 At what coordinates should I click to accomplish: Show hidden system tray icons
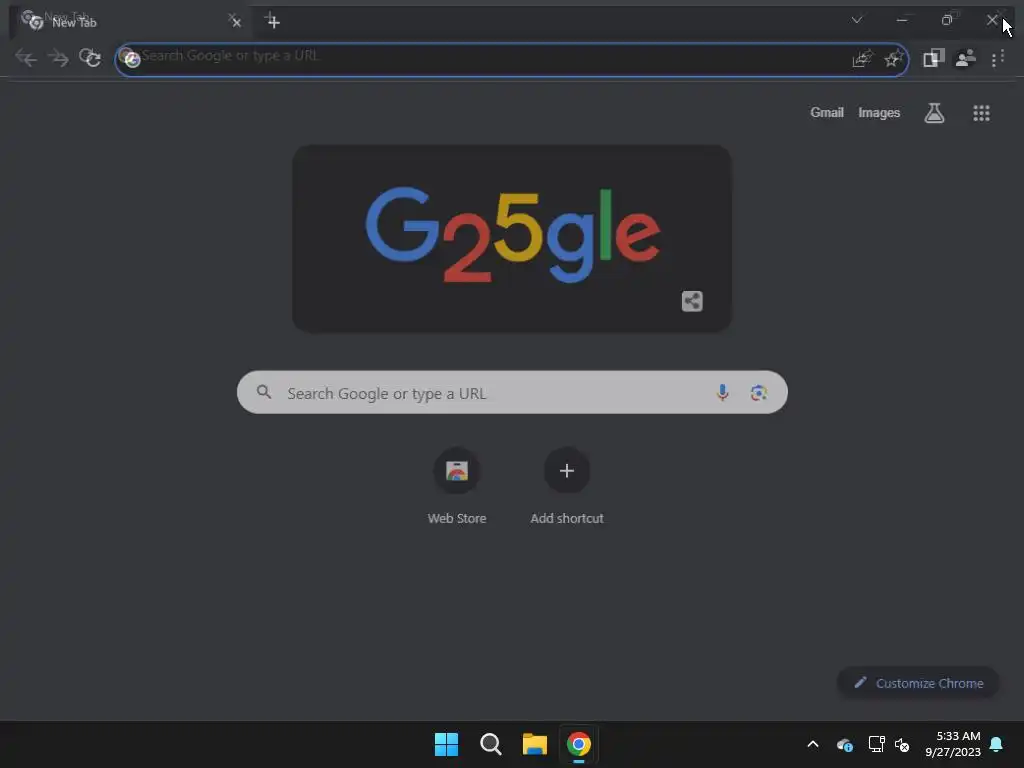[x=813, y=744]
